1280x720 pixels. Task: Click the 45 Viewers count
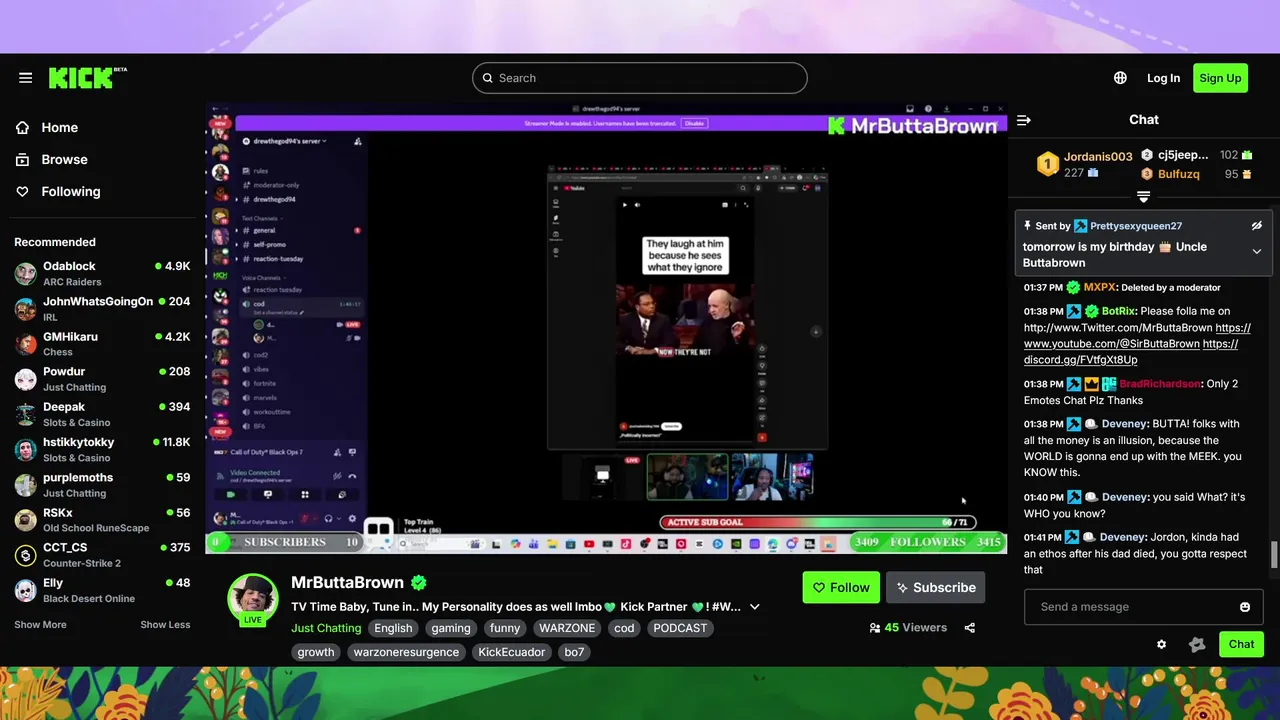(x=908, y=628)
